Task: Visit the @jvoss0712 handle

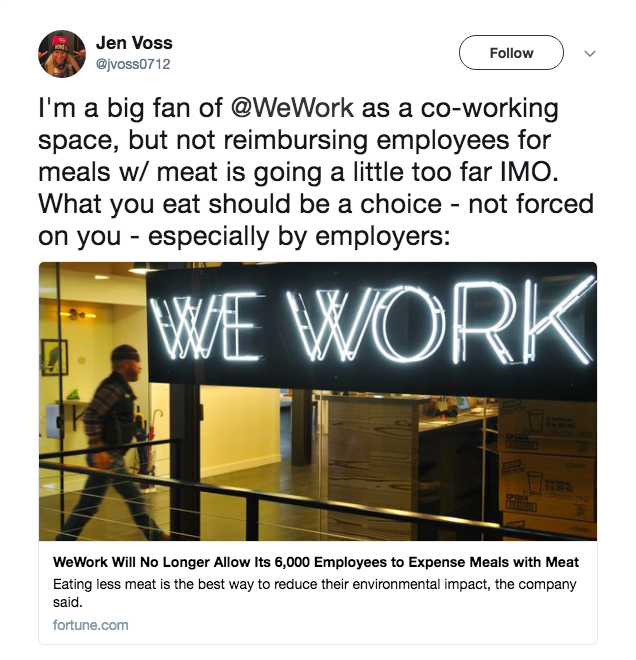Action: click(133, 64)
